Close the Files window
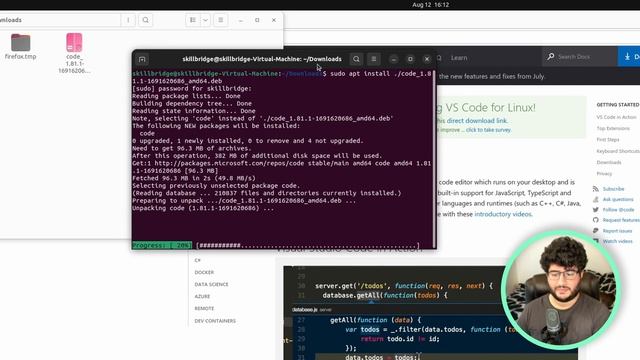Screen dimensions: 640x360 [x=274, y=20]
